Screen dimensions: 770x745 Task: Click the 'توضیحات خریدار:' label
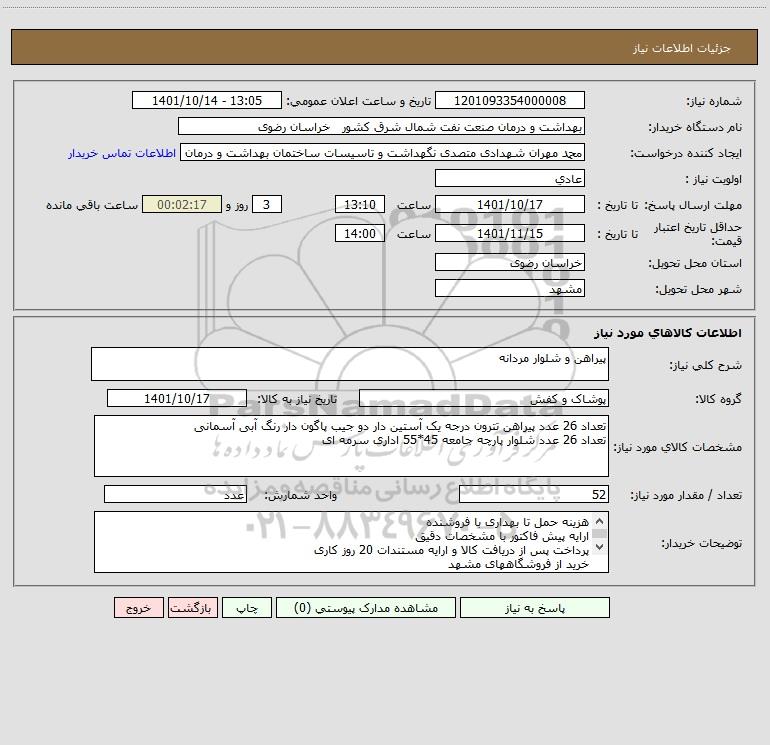click(702, 543)
